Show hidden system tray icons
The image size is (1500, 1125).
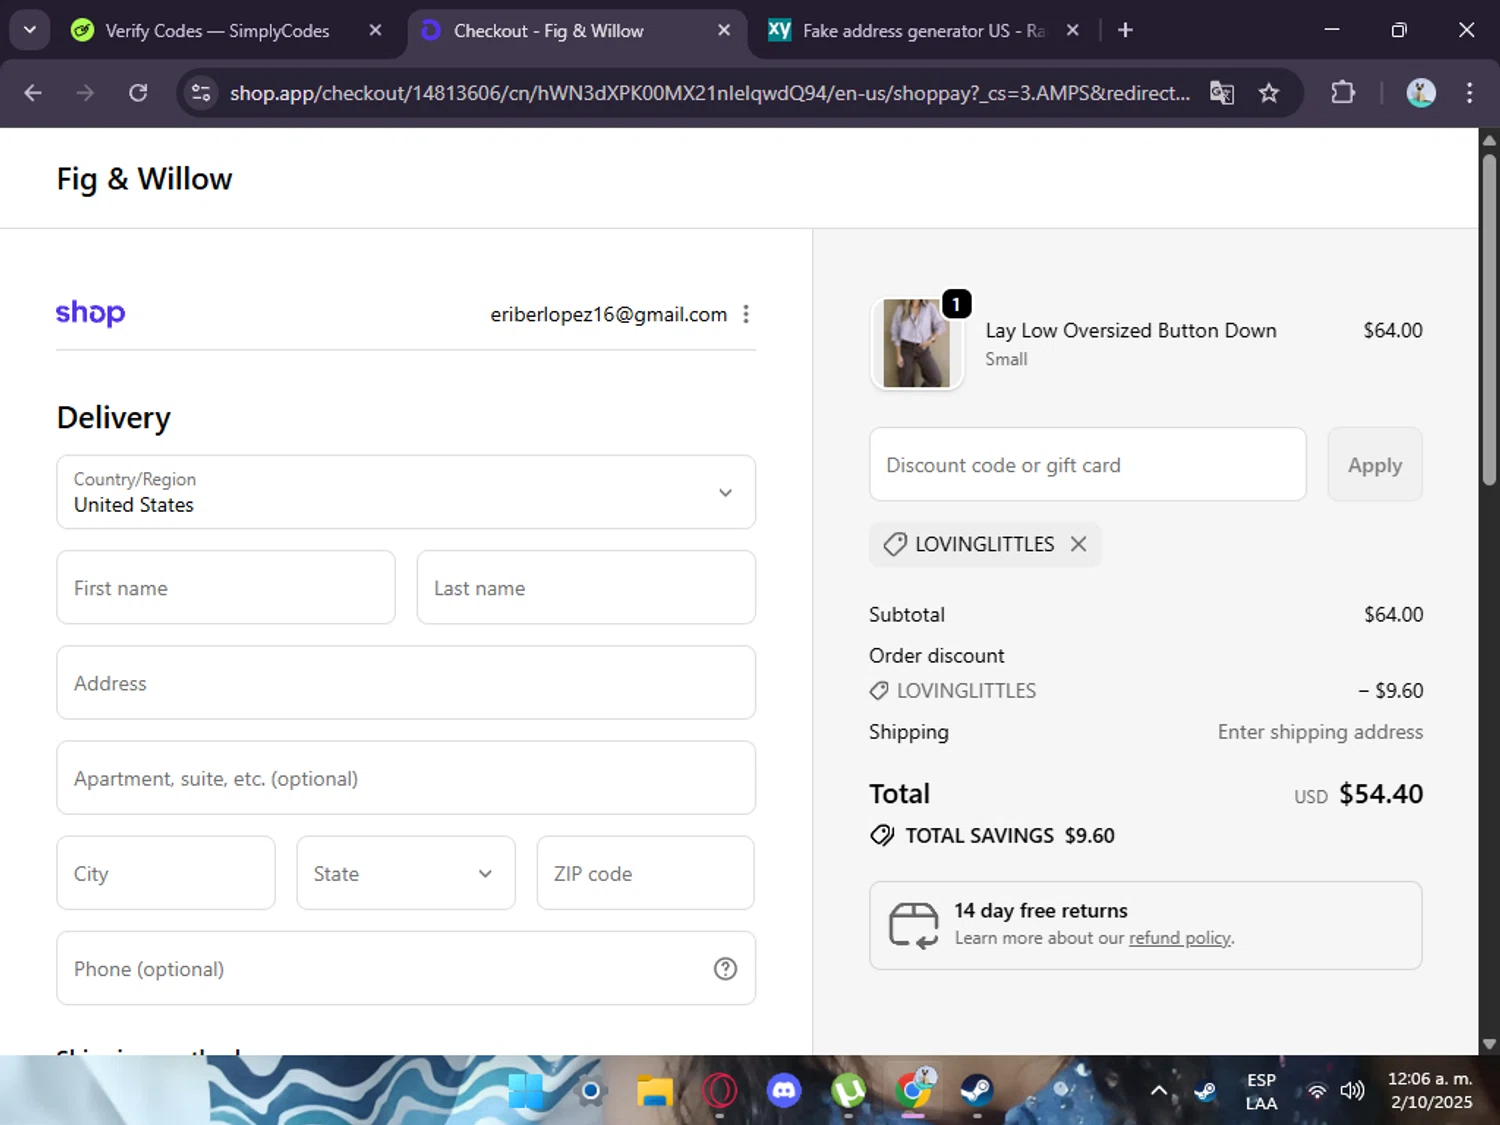coord(1158,1091)
